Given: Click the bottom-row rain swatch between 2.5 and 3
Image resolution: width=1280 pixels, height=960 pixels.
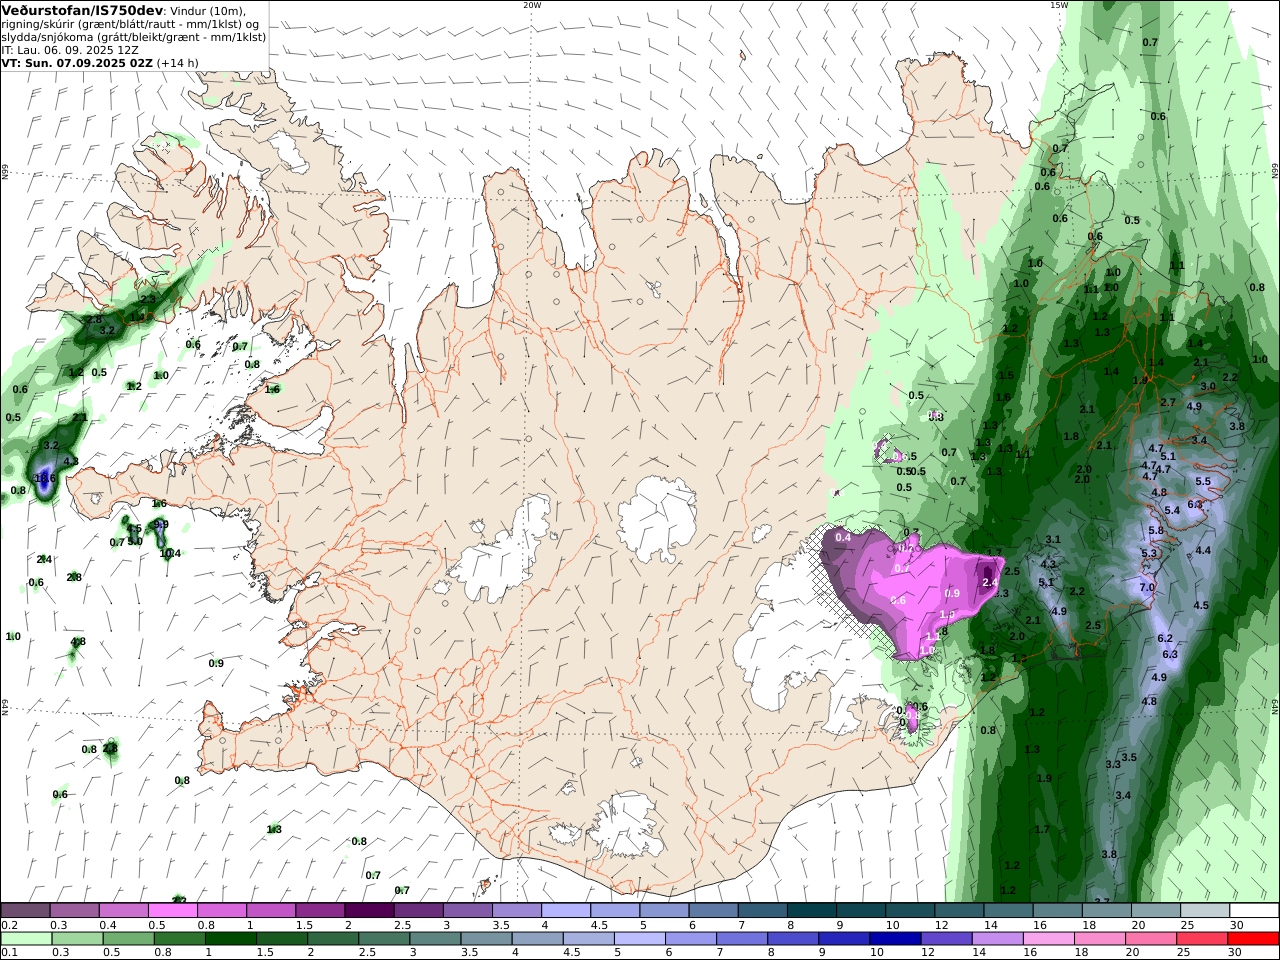Looking at the screenshot, I should coord(383,939).
